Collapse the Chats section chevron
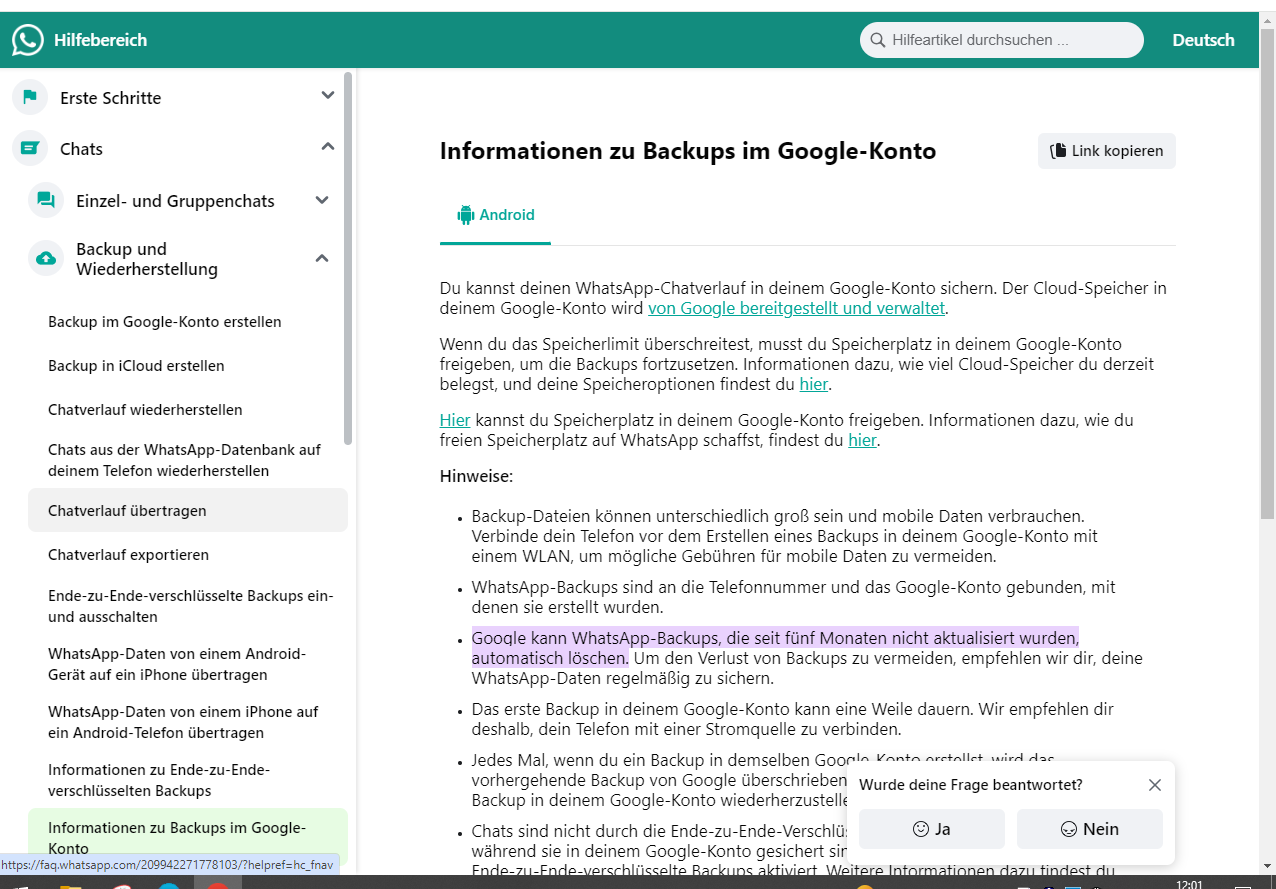The height and width of the screenshot is (889, 1276). [x=327, y=147]
